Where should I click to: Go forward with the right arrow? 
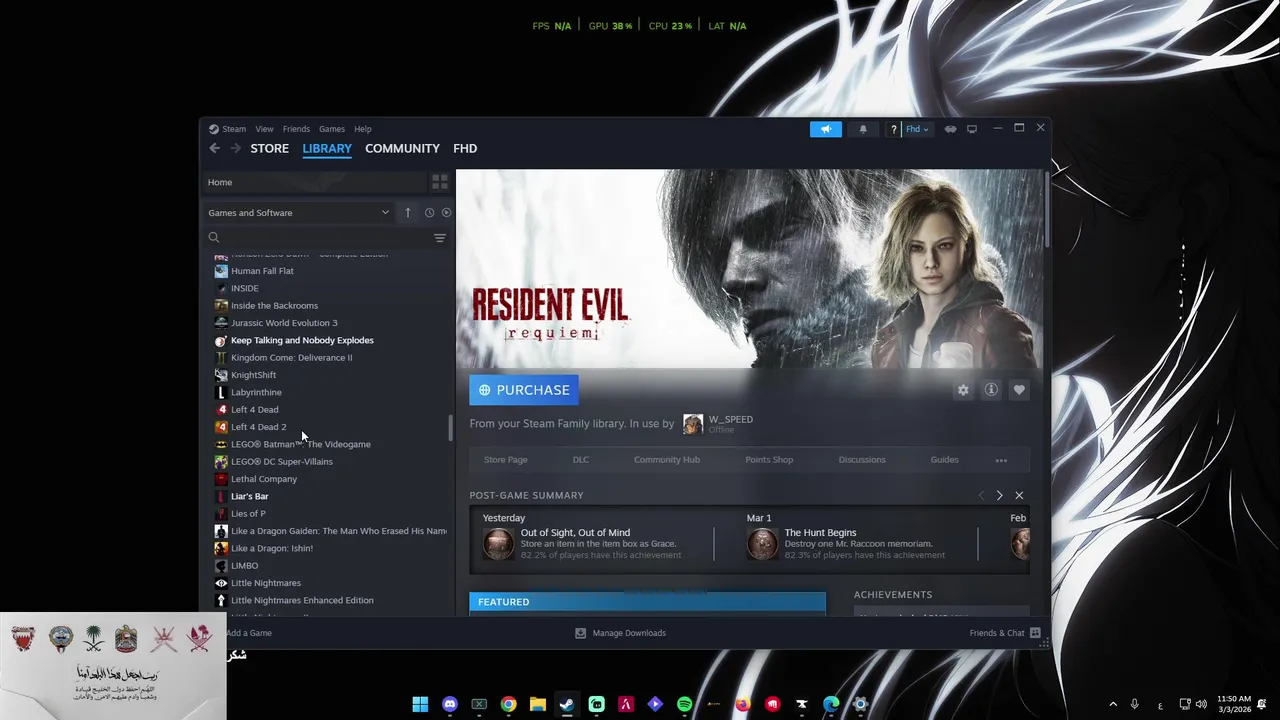pyautogui.click(x=235, y=148)
